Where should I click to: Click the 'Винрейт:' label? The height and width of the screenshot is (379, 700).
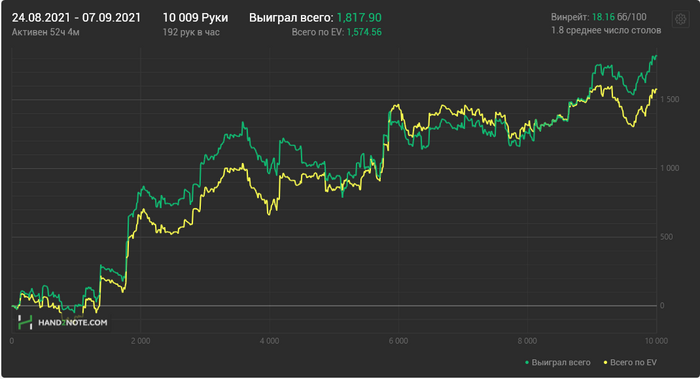click(x=570, y=17)
